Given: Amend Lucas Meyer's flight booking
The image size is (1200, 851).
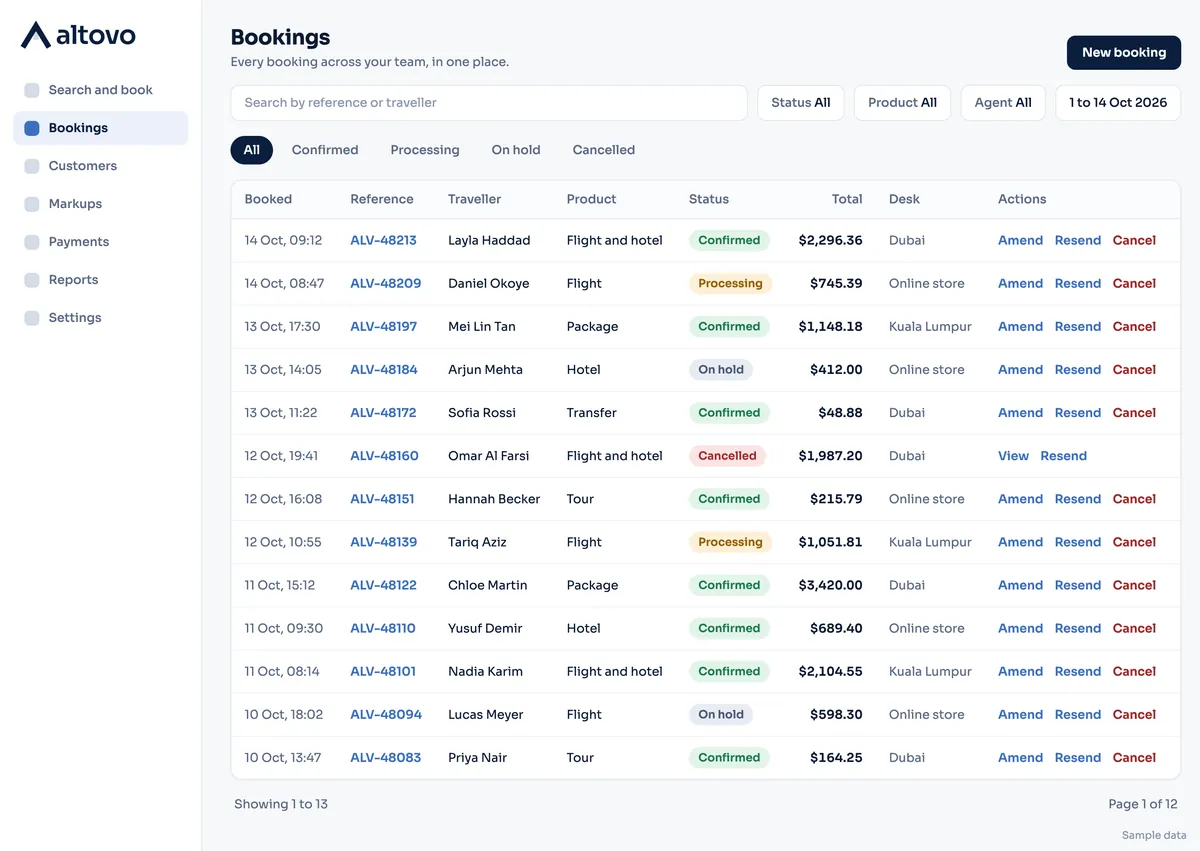Looking at the screenshot, I should coord(1020,714).
